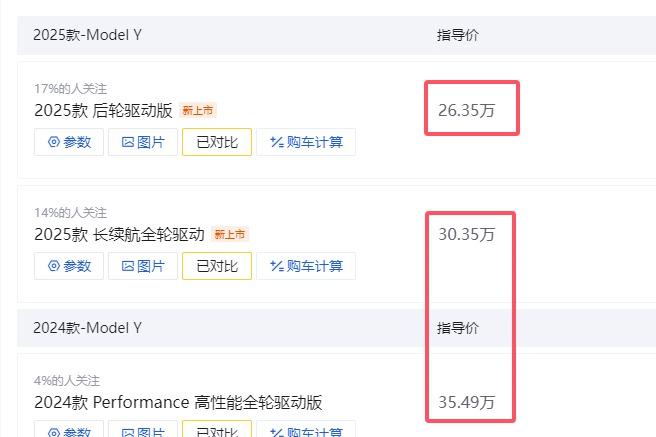Click 指导价 header in the 2025款 section
The width and height of the screenshot is (656, 437).
(458, 35)
